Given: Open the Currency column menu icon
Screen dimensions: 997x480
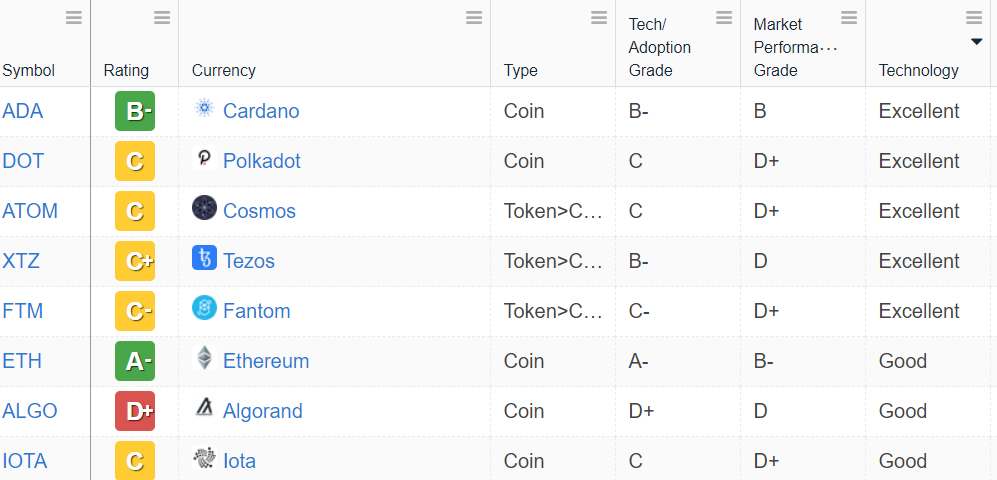Looking at the screenshot, I should (474, 18).
